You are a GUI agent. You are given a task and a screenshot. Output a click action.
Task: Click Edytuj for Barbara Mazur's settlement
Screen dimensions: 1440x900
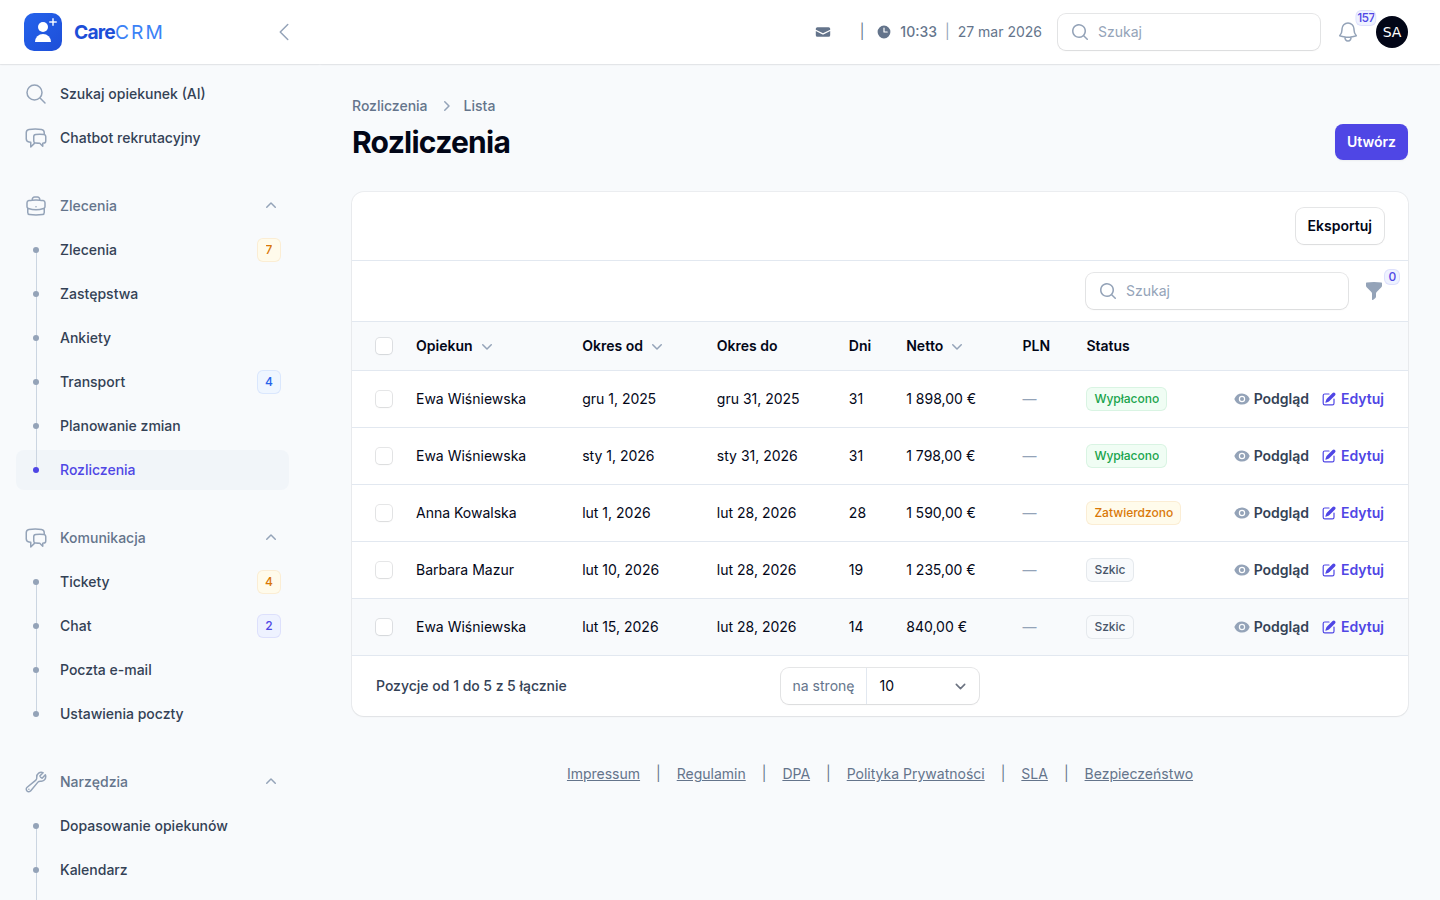click(1353, 570)
